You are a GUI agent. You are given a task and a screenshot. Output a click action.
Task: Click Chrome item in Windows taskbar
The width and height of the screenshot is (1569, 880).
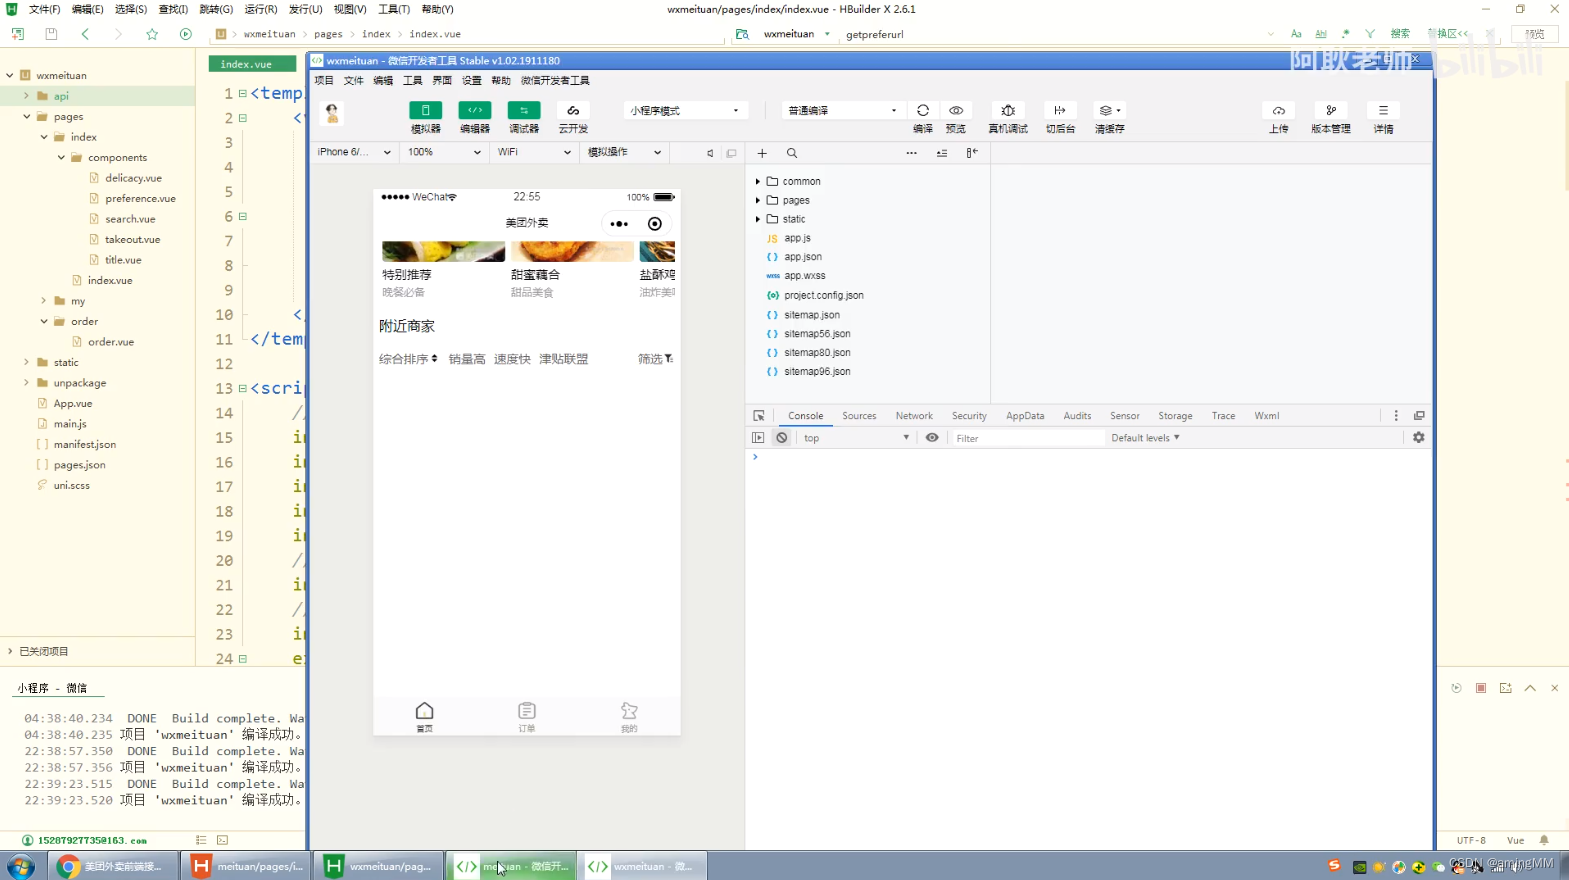point(113,866)
